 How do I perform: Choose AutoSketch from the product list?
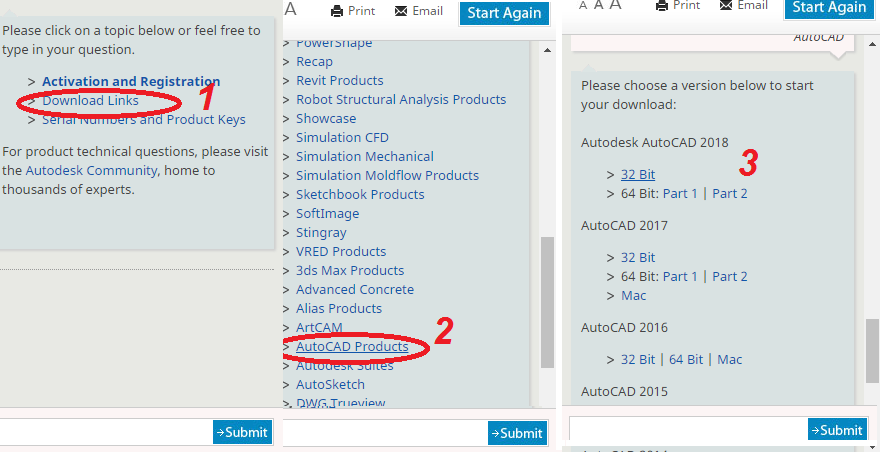[331, 385]
